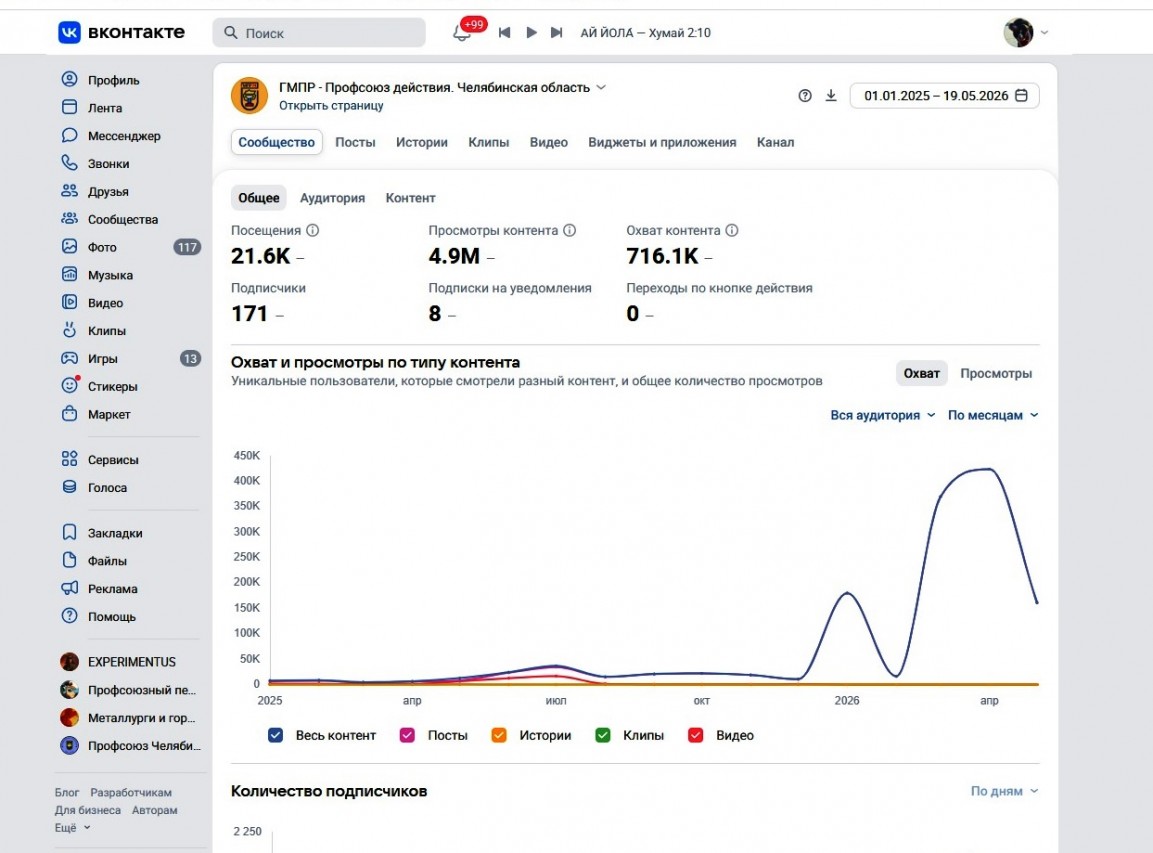Open the notifications bell icon
1153x853 pixels.
click(462, 33)
